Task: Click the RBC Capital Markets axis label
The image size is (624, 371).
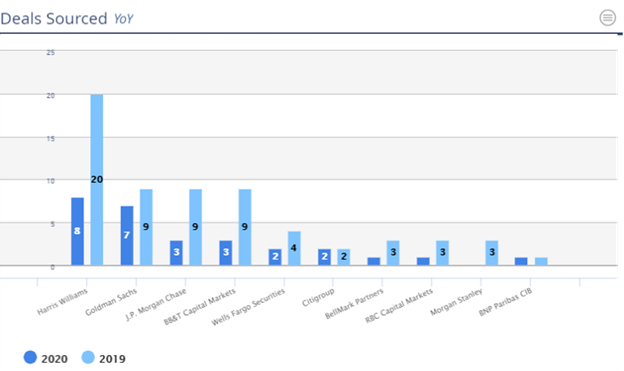Action: click(399, 306)
